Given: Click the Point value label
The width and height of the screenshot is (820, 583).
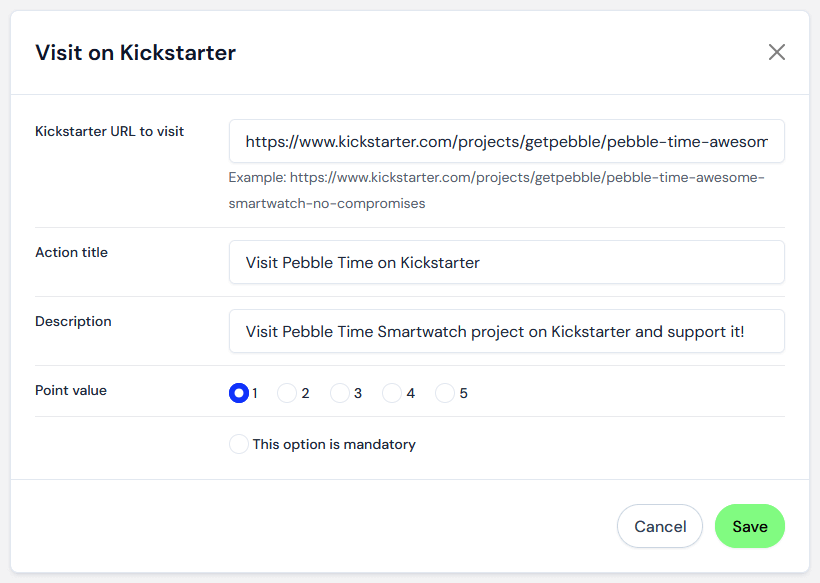Looking at the screenshot, I should click(x=71, y=390).
